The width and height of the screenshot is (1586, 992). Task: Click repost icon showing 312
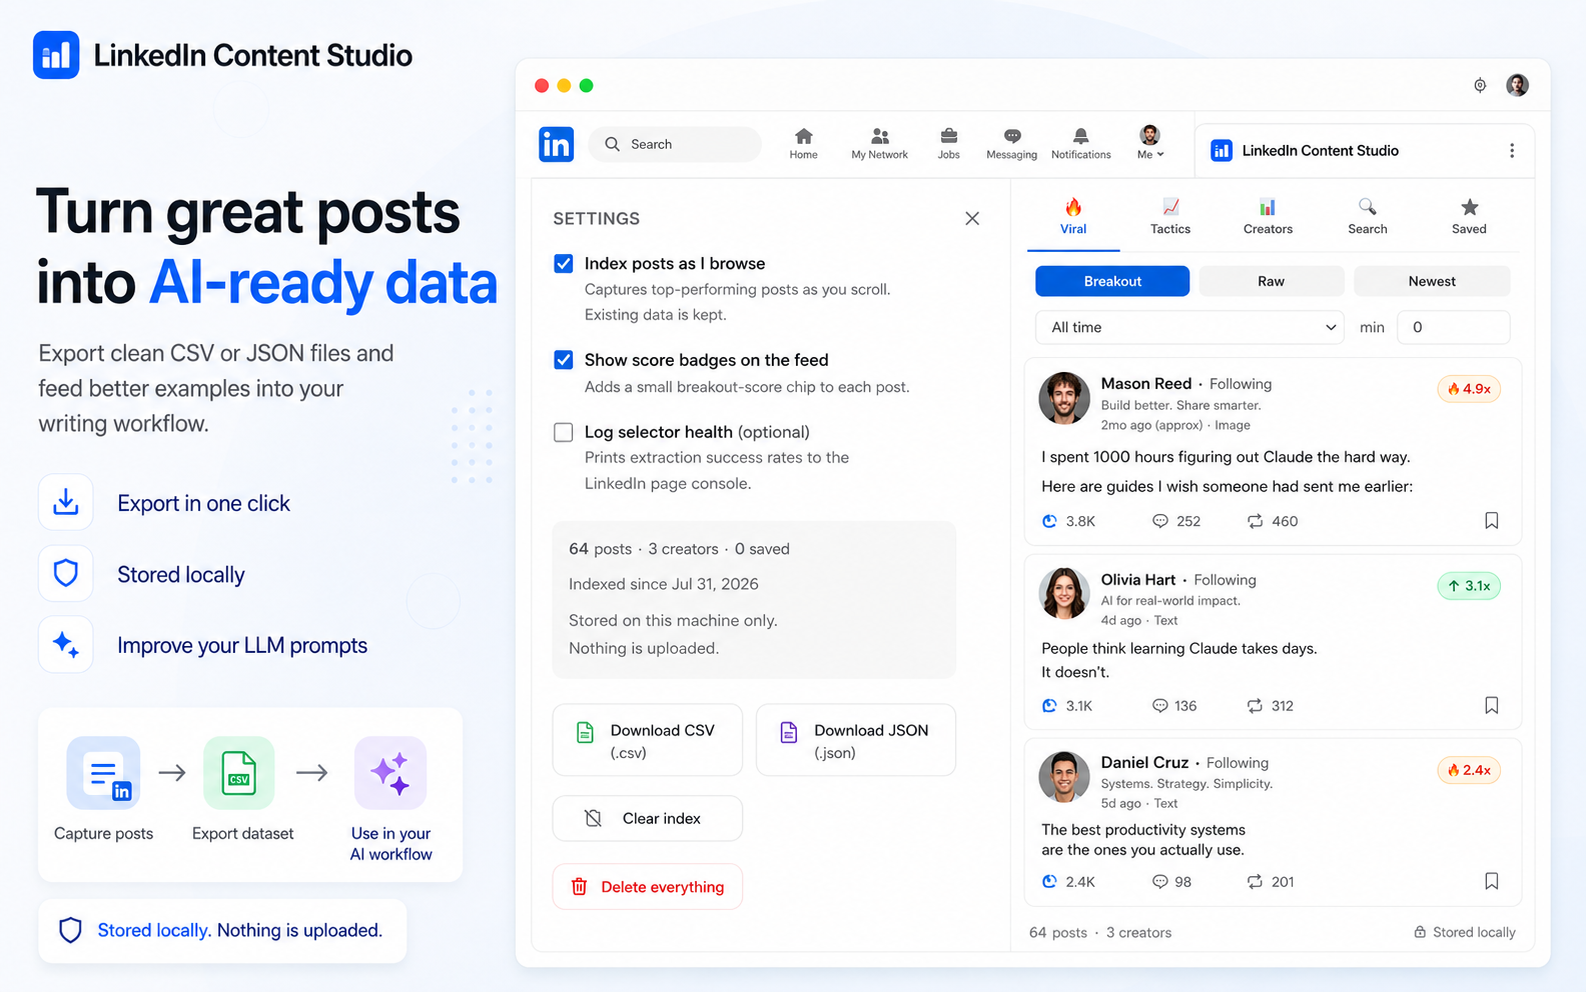point(1255,706)
